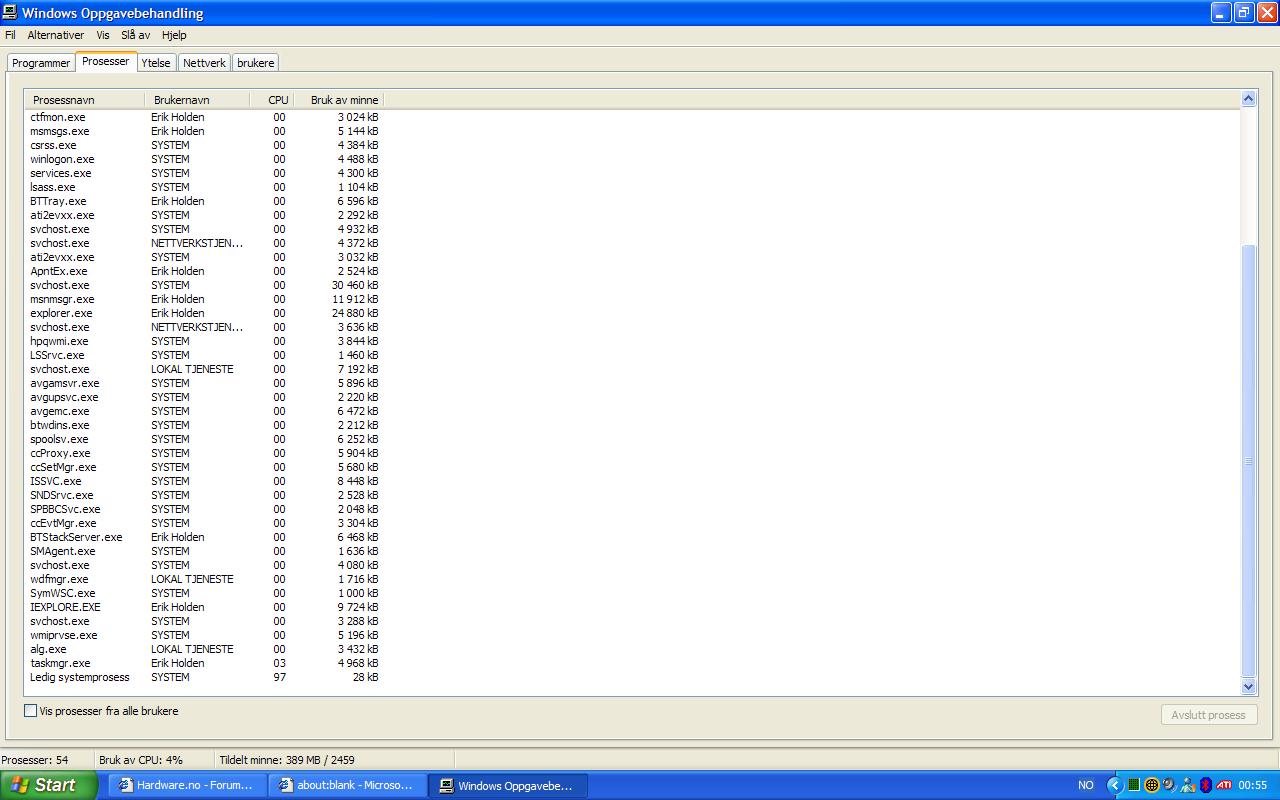
Task: Select the Prosesser tab
Action: click(106, 61)
